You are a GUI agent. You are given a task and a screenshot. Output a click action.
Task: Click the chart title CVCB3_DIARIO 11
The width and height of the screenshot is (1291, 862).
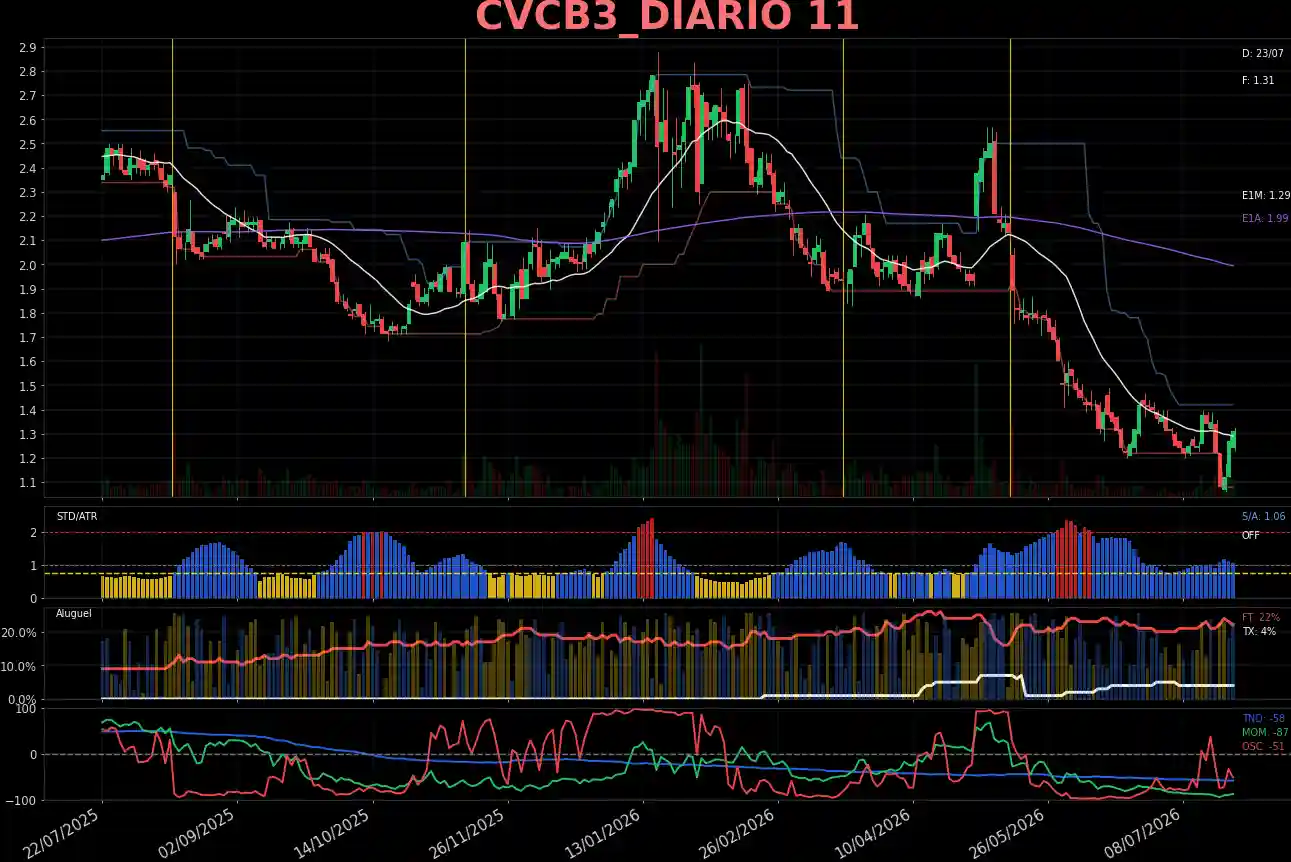667,17
